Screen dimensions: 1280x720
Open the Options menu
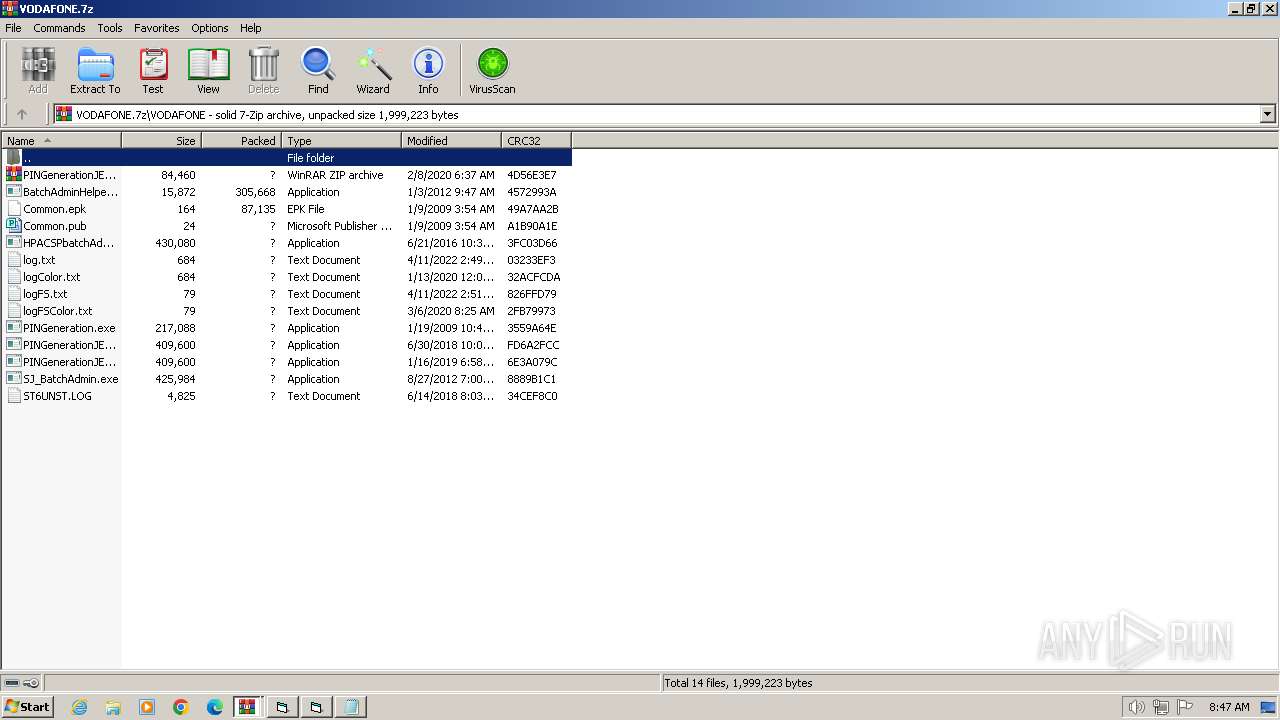point(210,28)
